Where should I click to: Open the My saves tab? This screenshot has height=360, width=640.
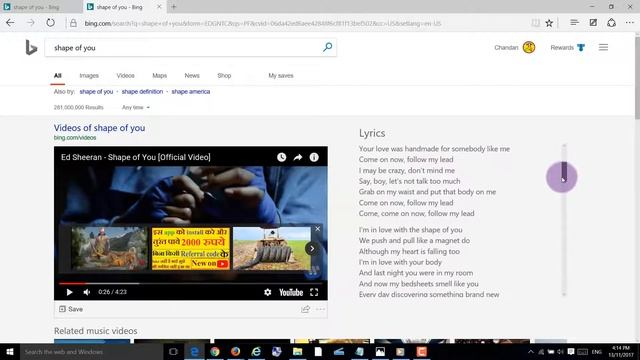(281, 76)
